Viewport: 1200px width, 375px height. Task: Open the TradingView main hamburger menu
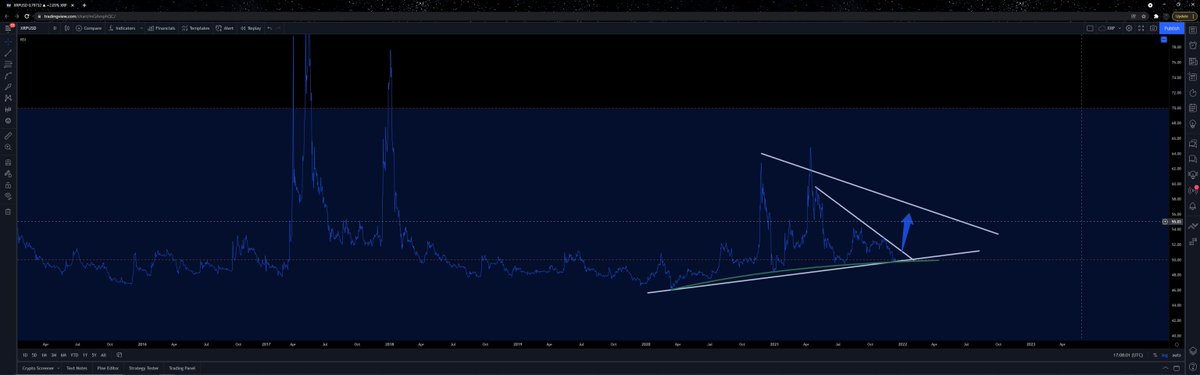8,28
